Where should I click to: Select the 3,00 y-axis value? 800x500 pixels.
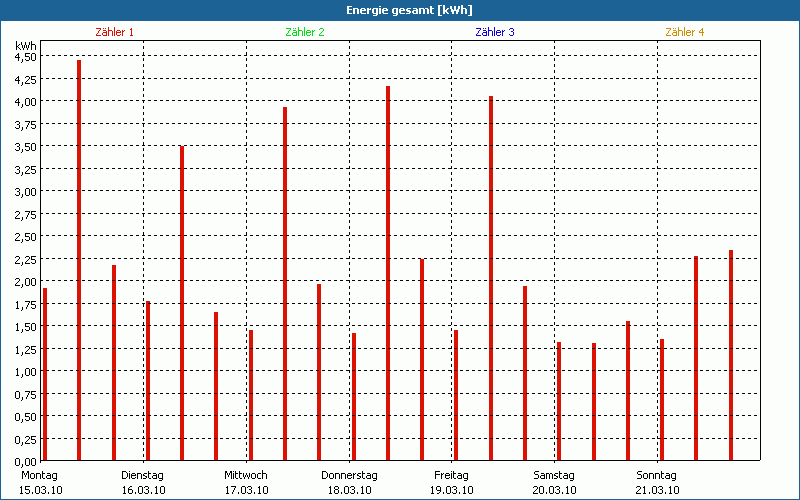[x=26, y=192]
